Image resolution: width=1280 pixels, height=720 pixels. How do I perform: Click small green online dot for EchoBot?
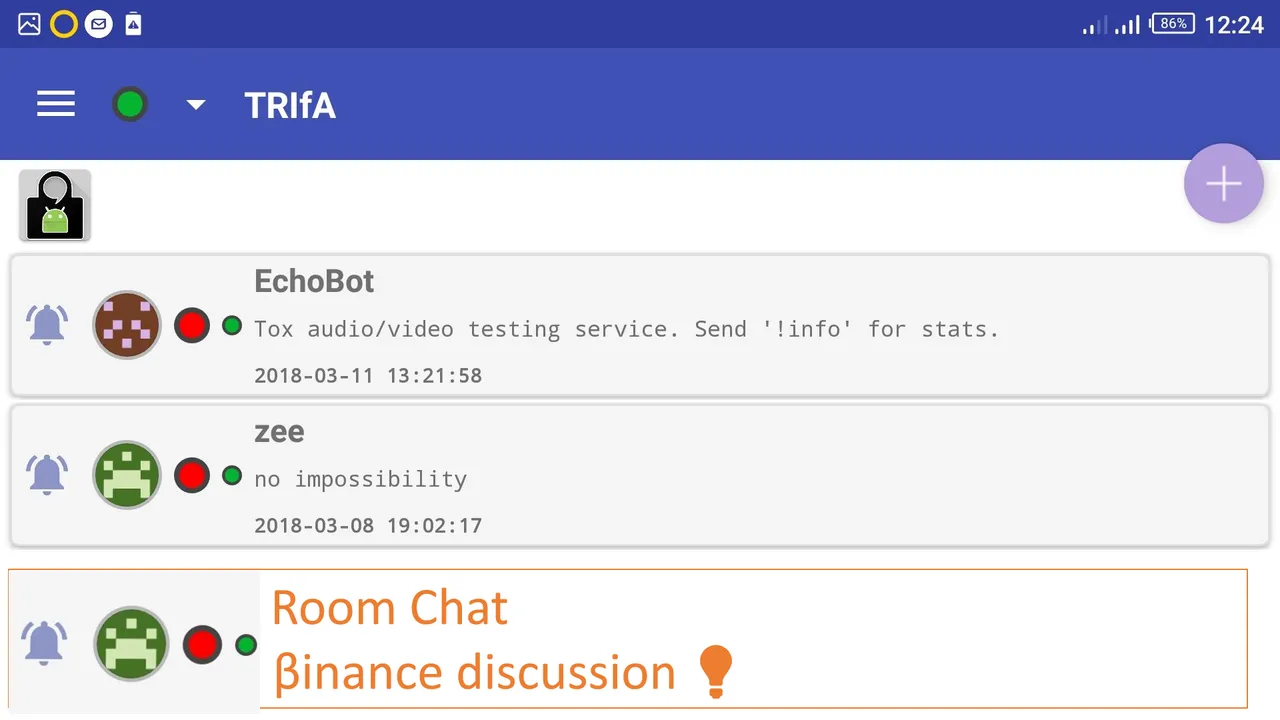[232, 325]
